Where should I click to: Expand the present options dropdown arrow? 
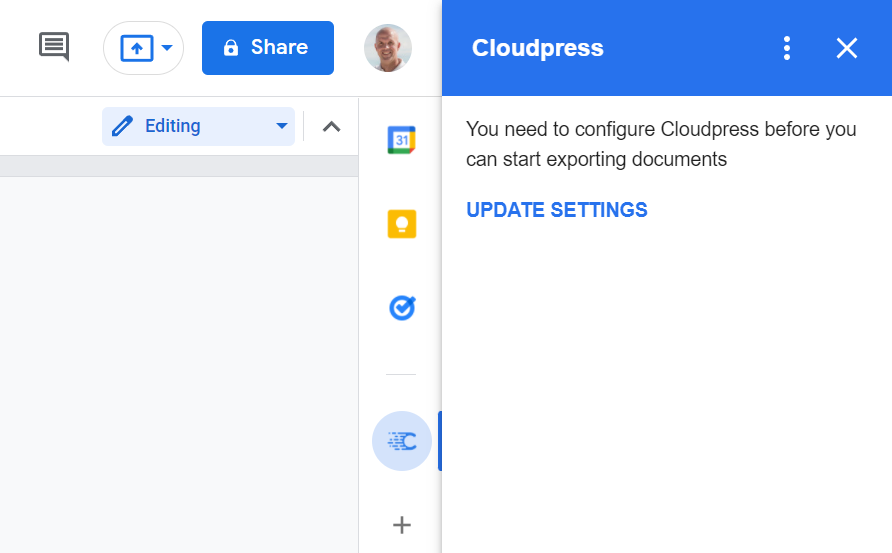pyautogui.click(x=167, y=48)
